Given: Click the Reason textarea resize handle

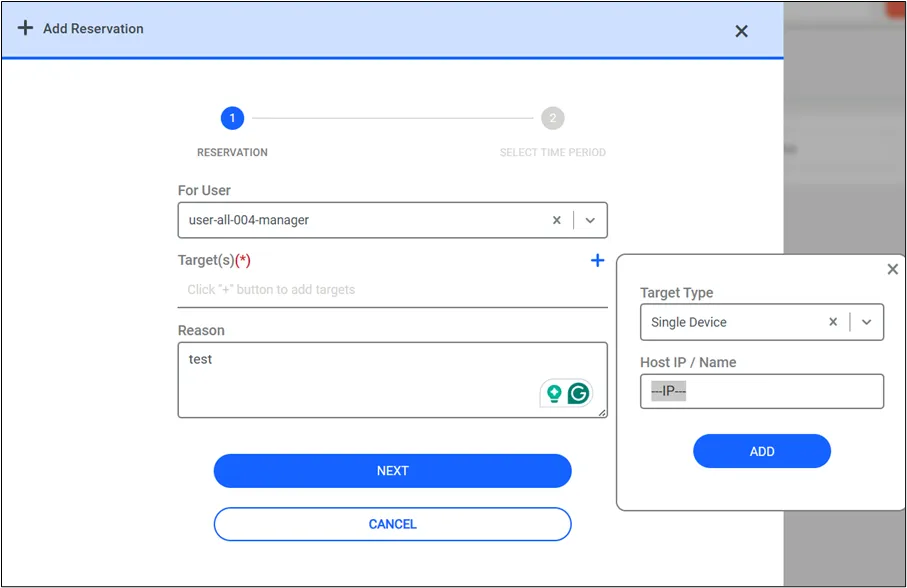Looking at the screenshot, I should 602,412.
